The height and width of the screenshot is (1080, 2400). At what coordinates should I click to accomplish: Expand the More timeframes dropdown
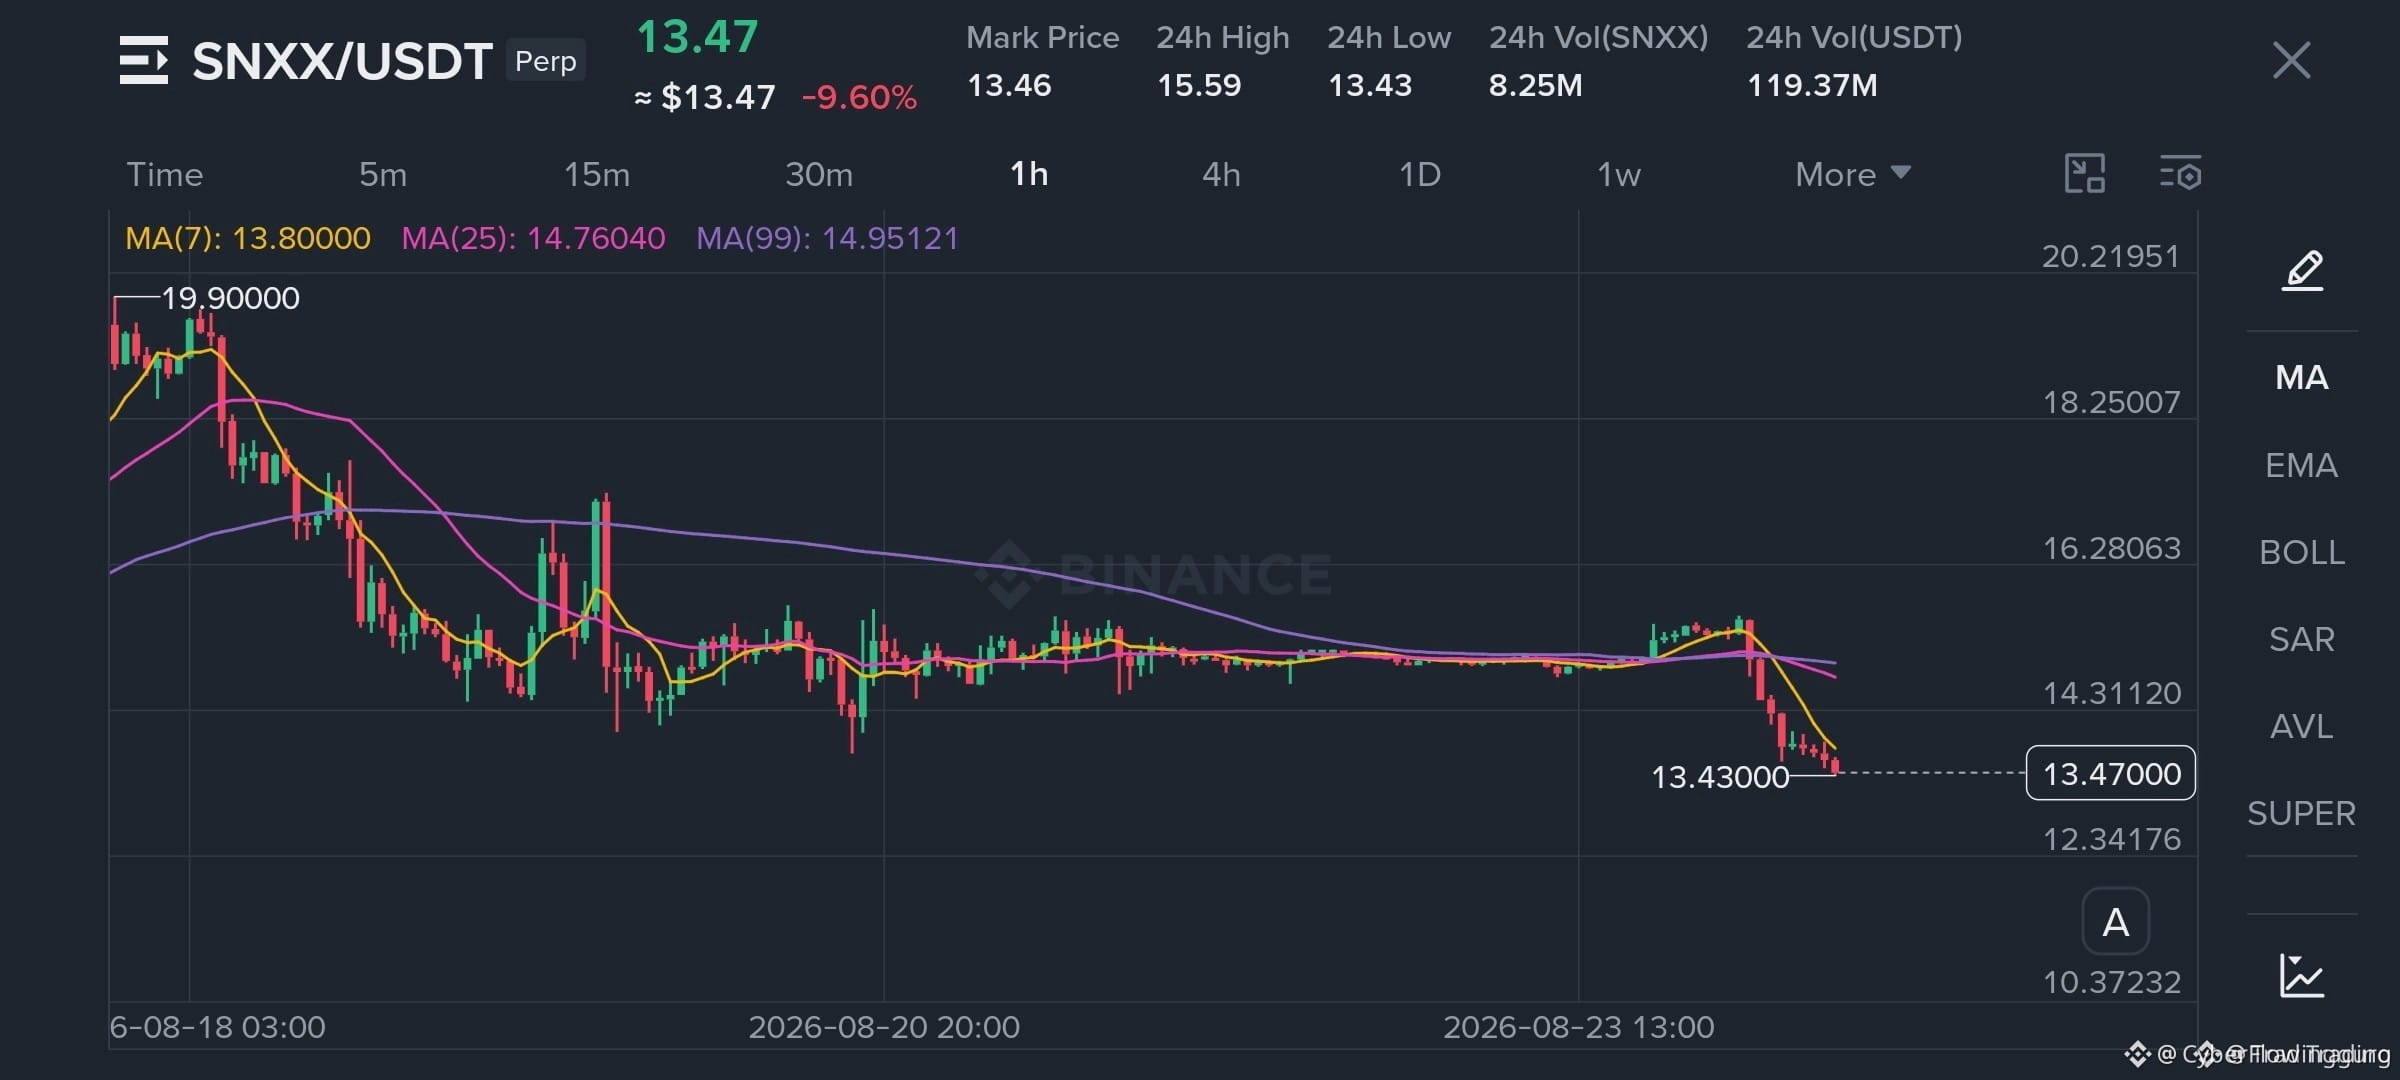[1853, 174]
